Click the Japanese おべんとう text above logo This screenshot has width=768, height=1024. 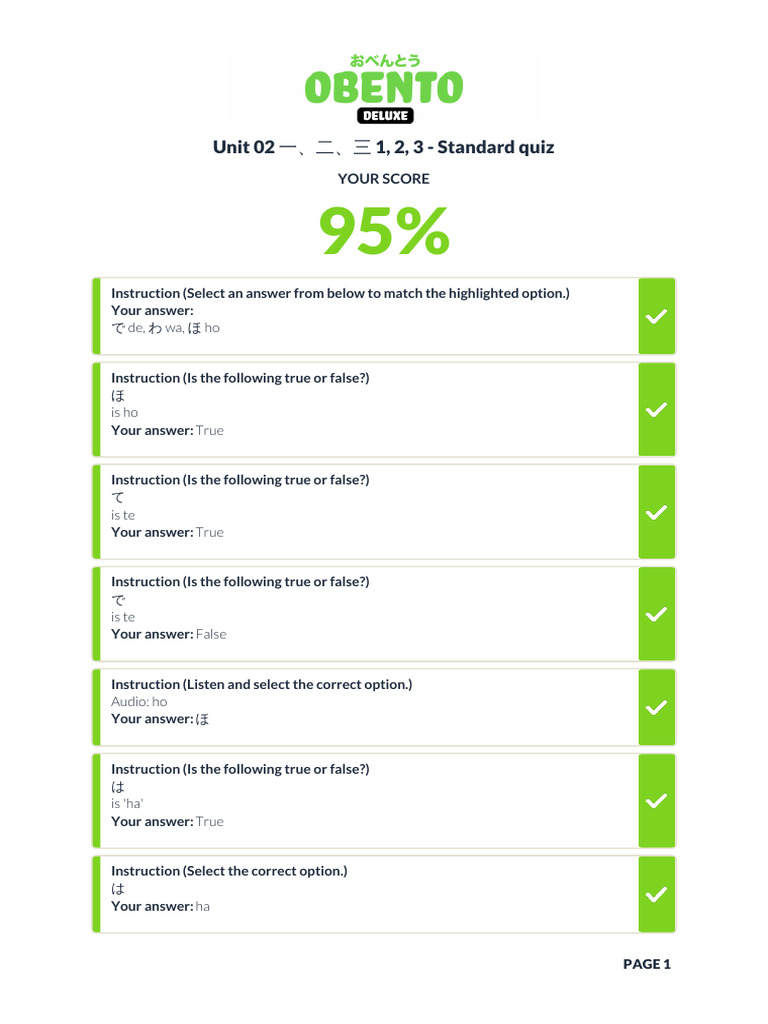(384, 61)
